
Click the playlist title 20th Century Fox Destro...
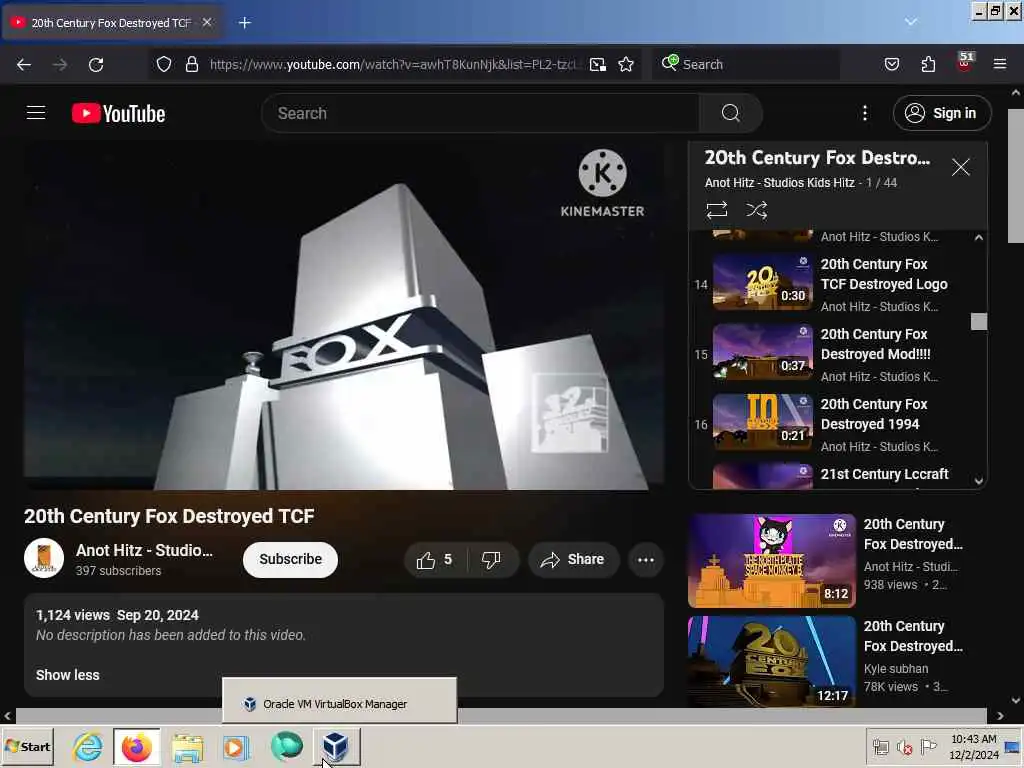pyautogui.click(x=817, y=157)
